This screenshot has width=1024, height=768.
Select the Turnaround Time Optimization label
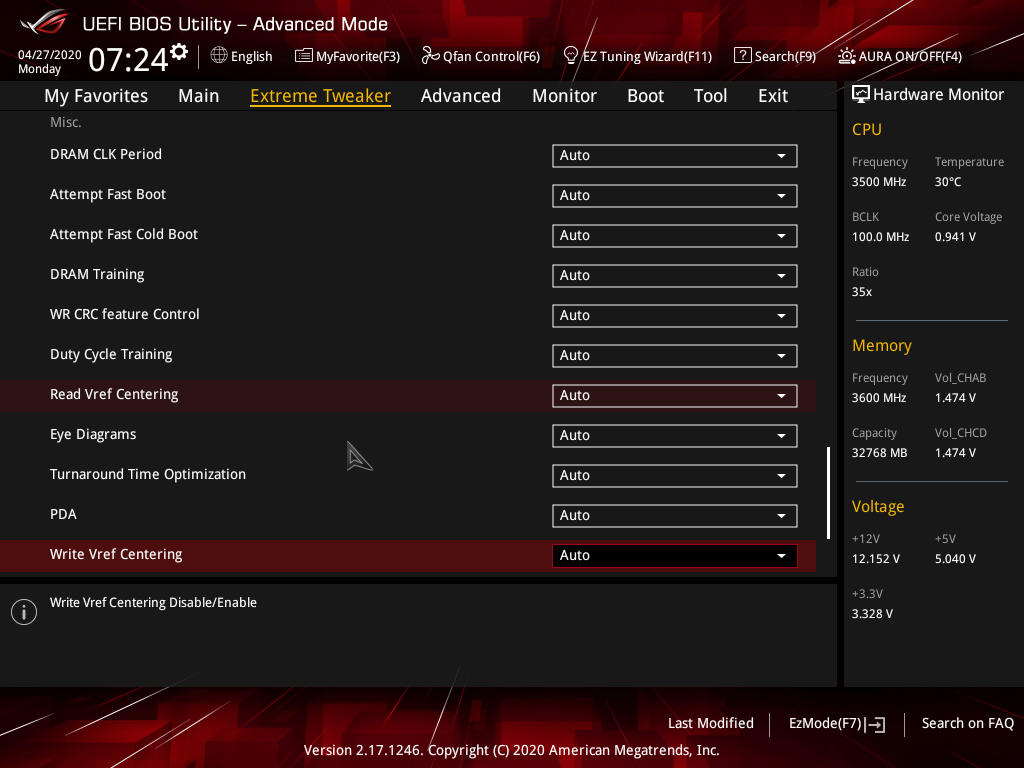[148, 474]
